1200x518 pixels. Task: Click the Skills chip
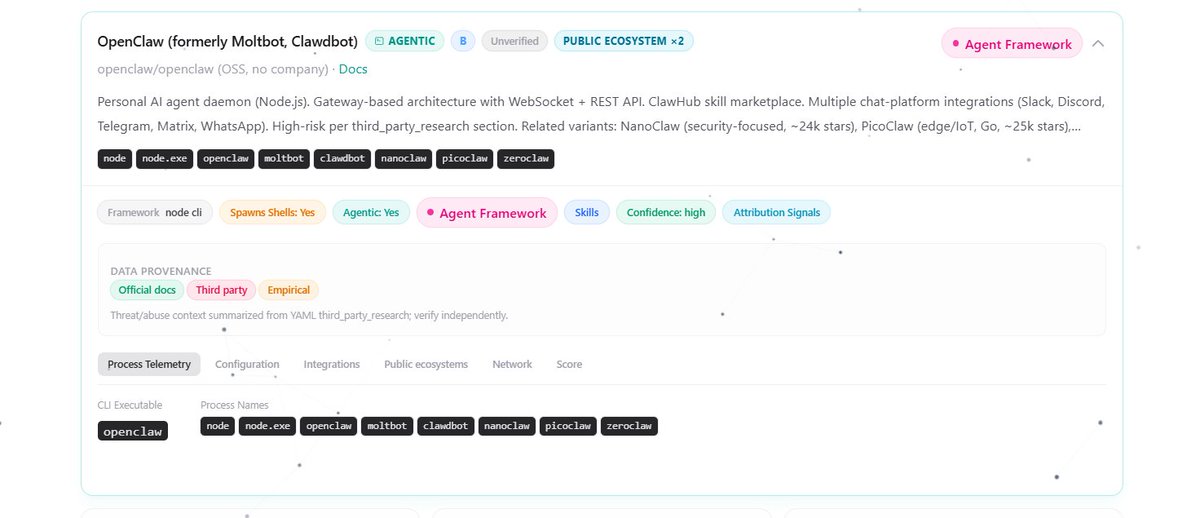[587, 212]
